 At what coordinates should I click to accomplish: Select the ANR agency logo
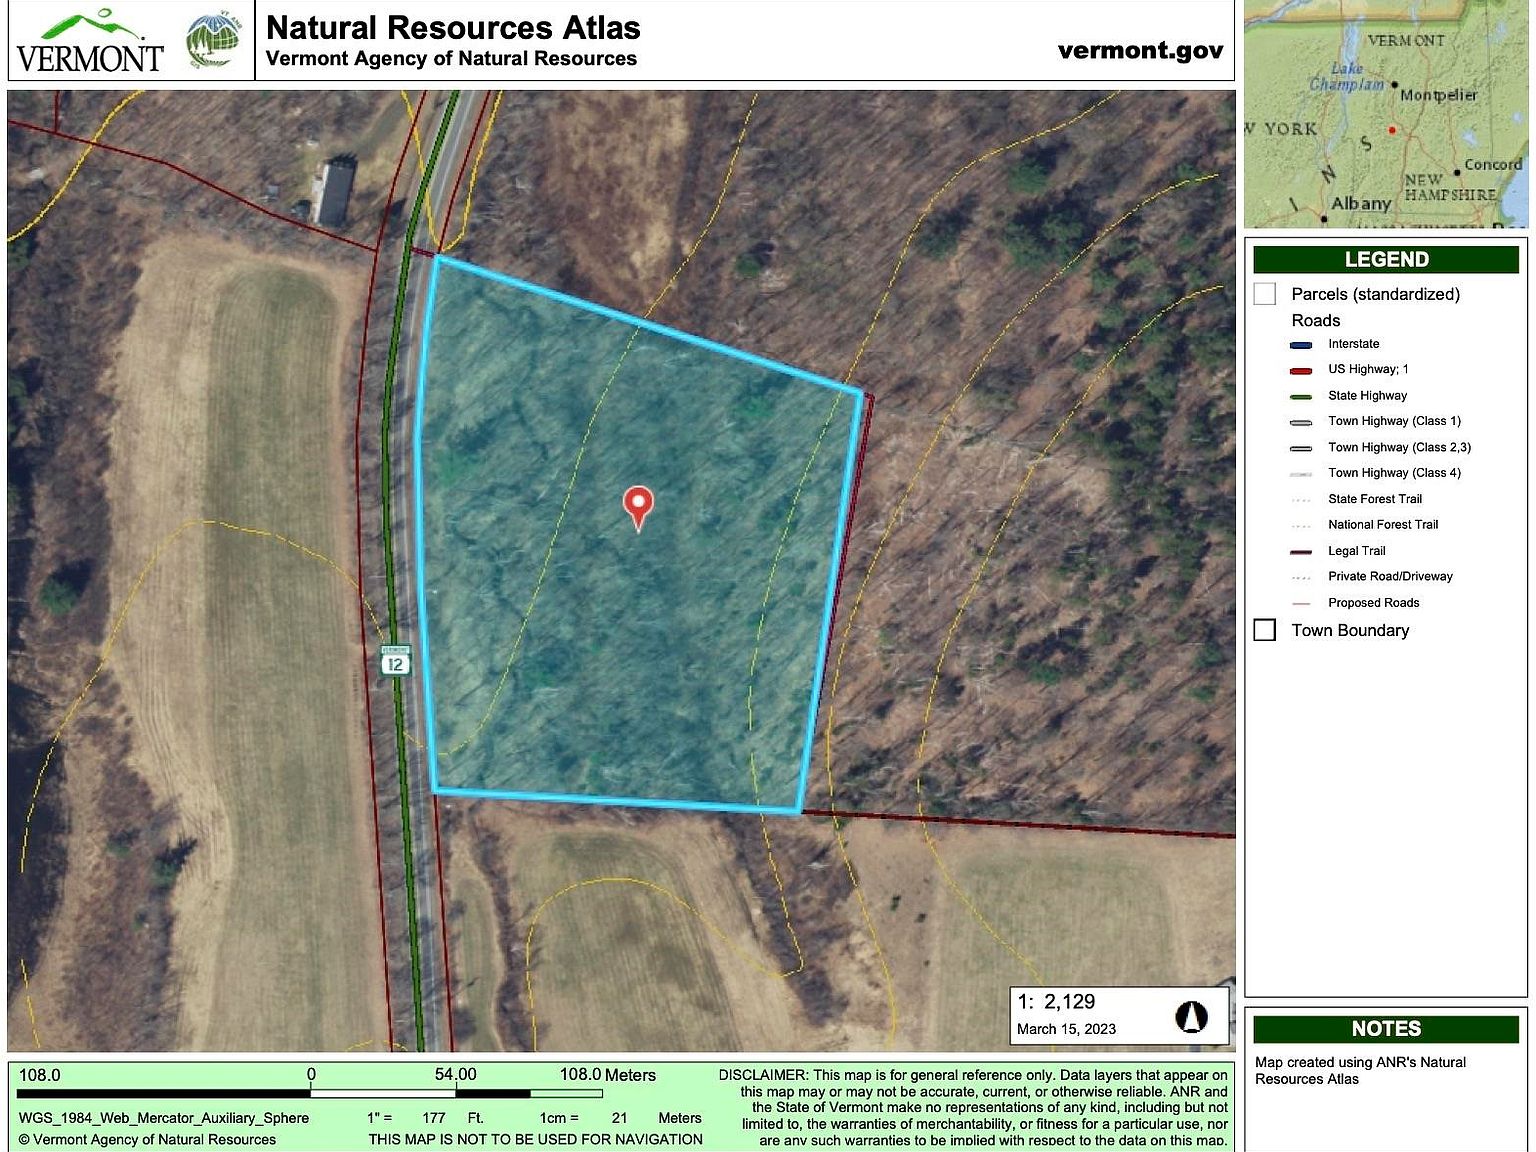tap(210, 40)
